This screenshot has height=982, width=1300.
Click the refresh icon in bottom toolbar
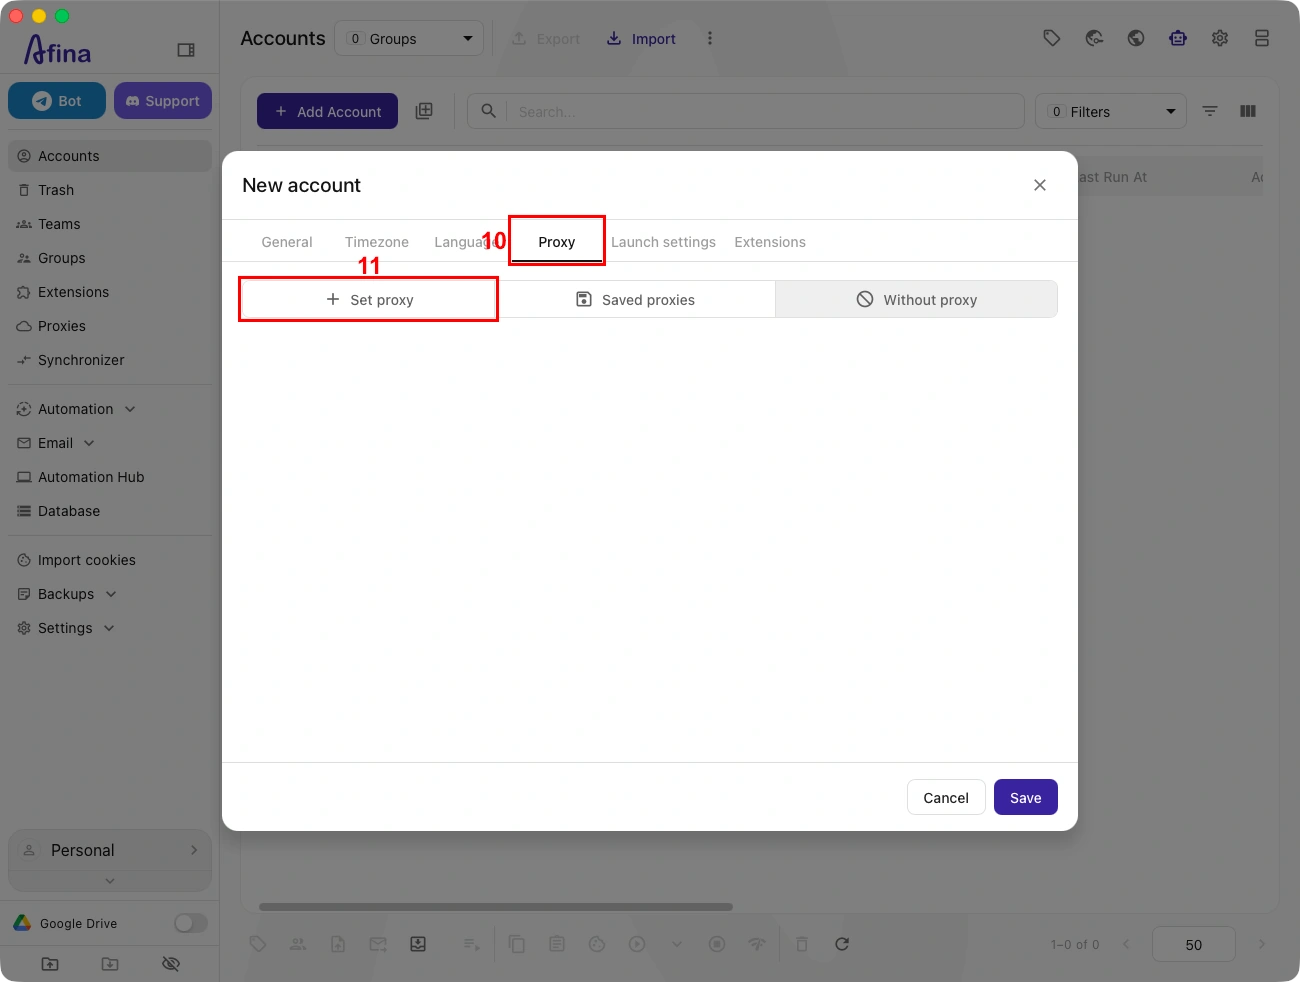coord(842,944)
